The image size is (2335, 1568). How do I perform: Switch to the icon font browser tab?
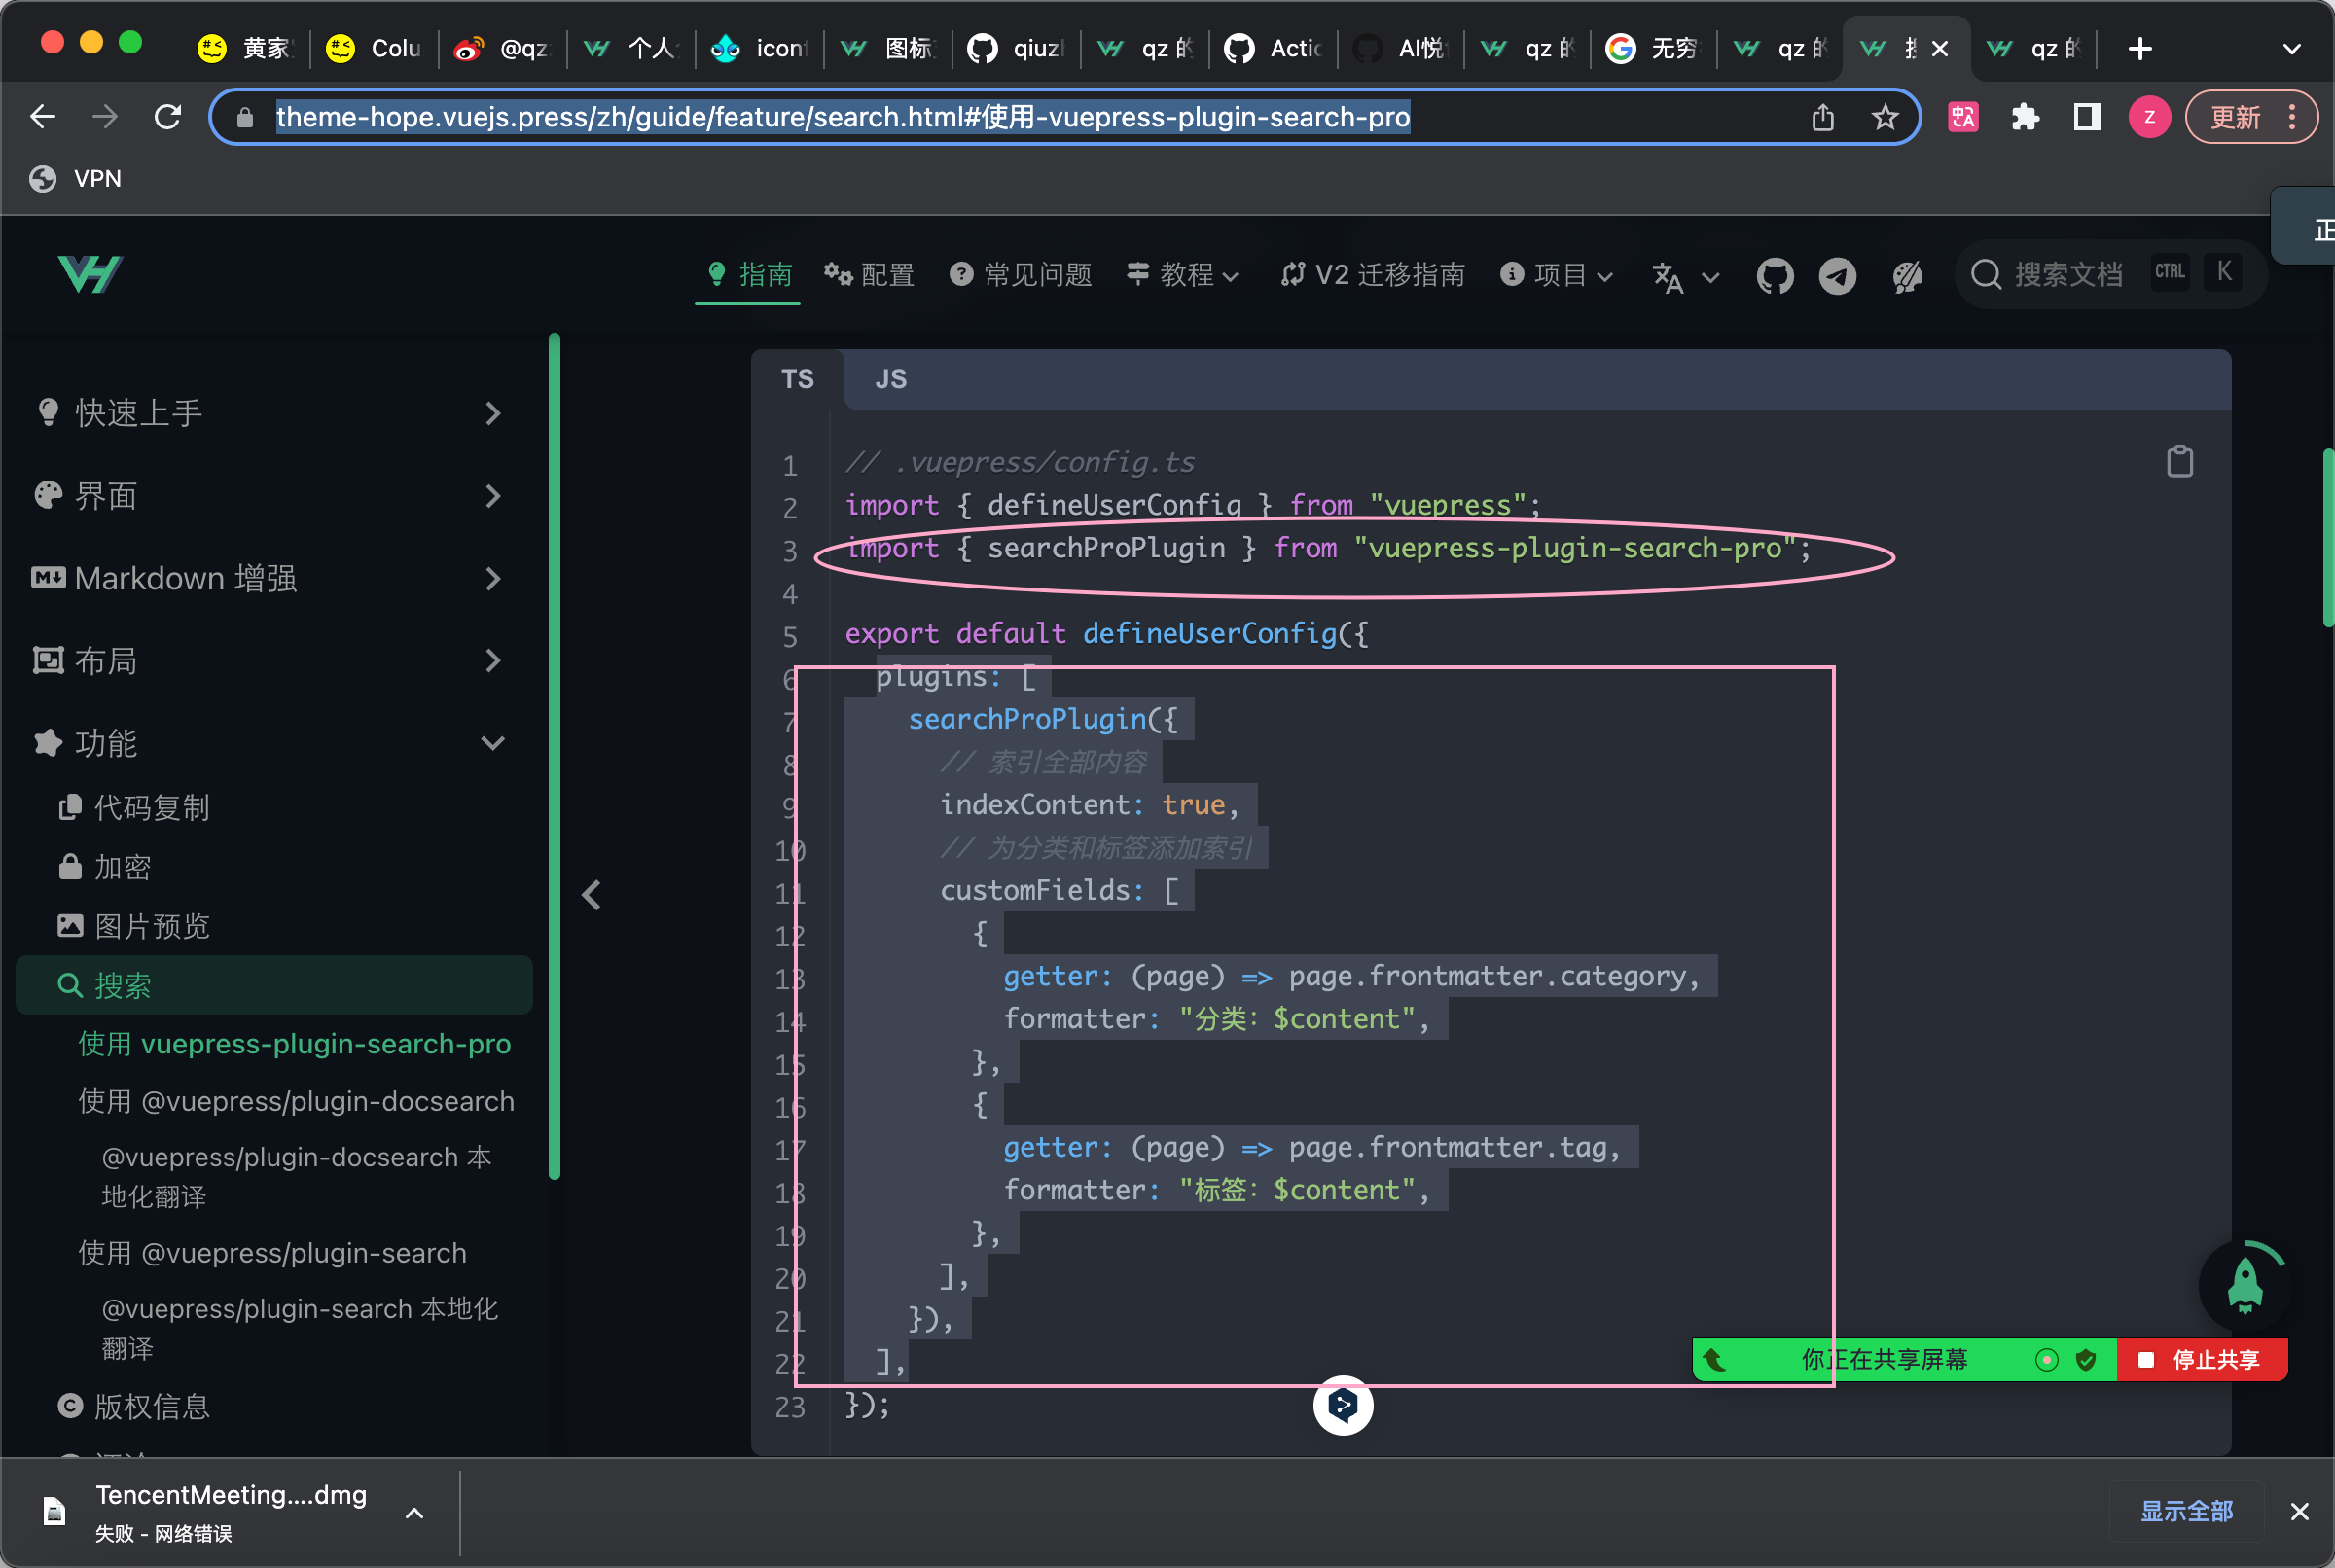759,48
